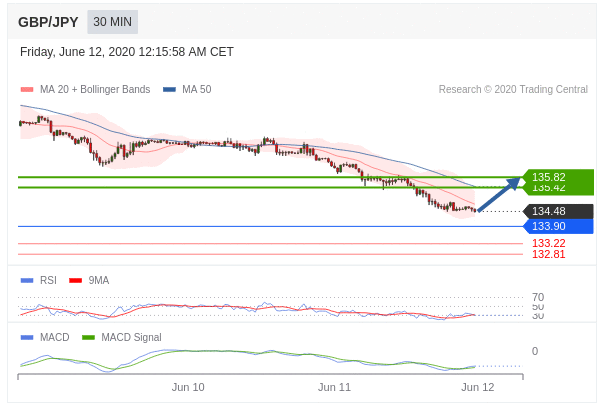The height and width of the screenshot is (407, 604).
Task: Click the Jun 12 date axis label
Action: pos(478,387)
